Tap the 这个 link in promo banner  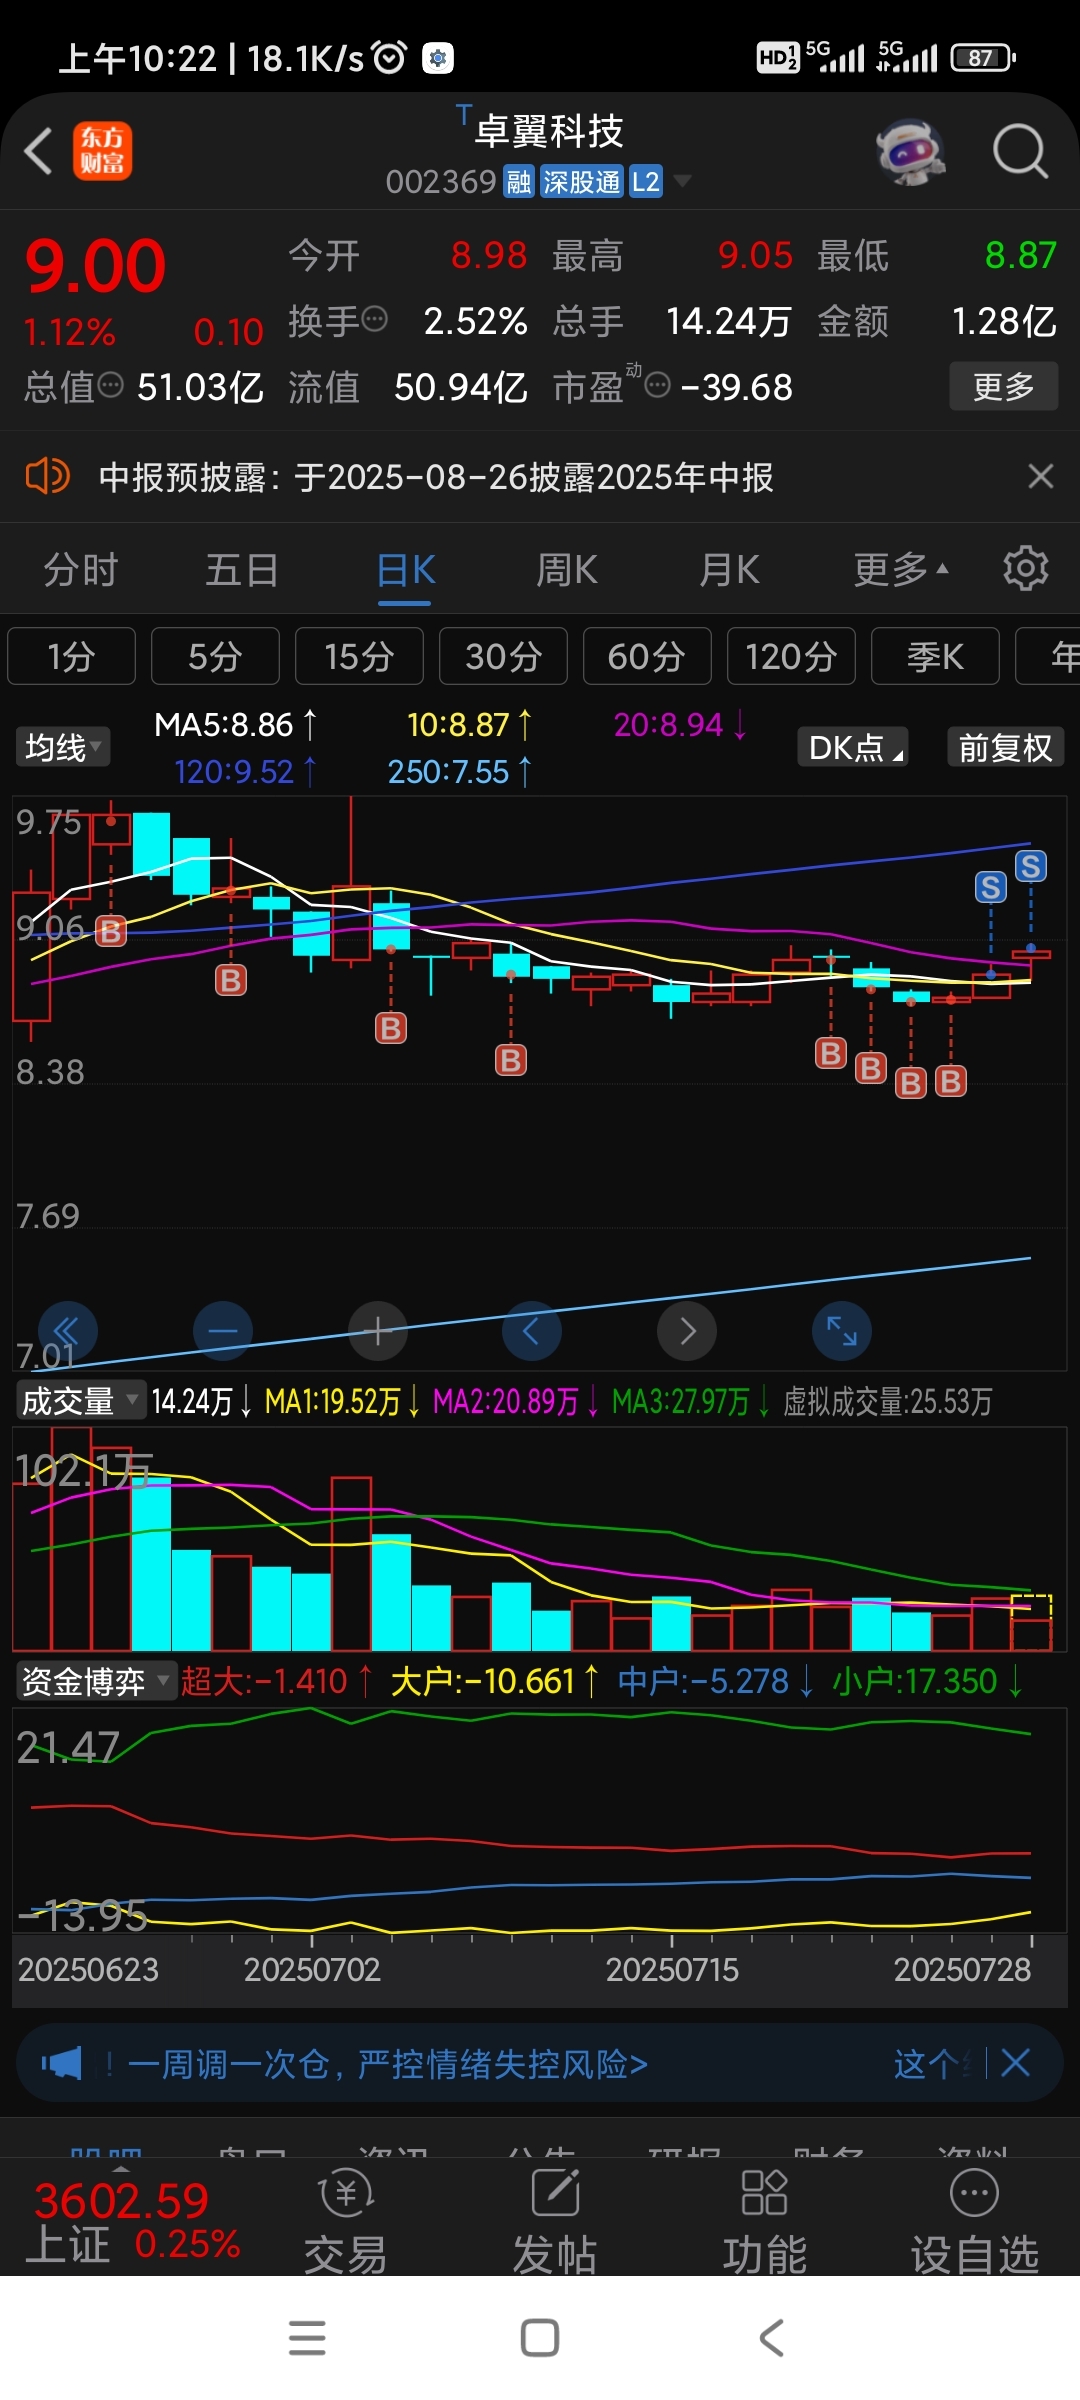(932, 2064)
